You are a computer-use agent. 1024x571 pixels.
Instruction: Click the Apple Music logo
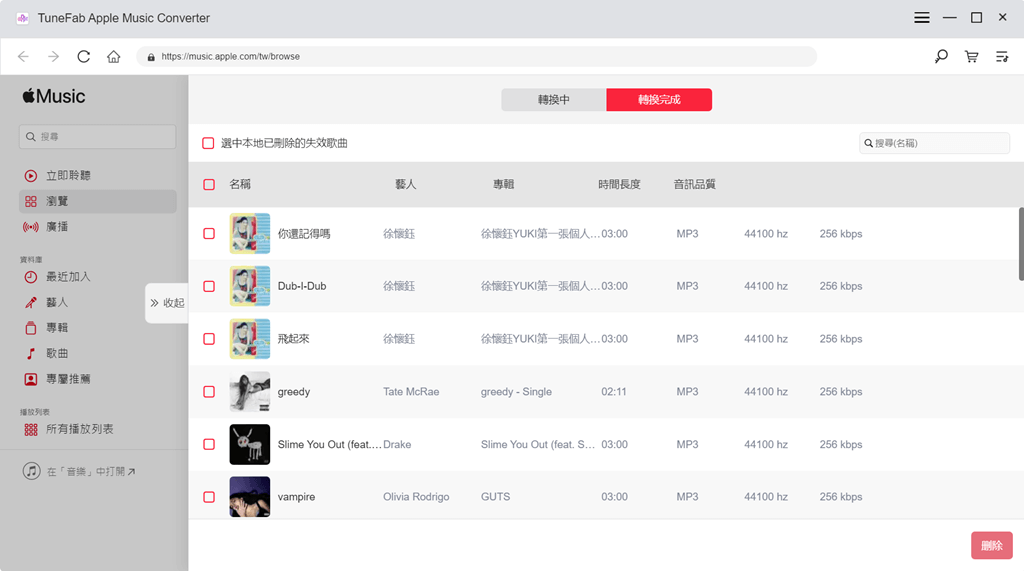[54, 96]
